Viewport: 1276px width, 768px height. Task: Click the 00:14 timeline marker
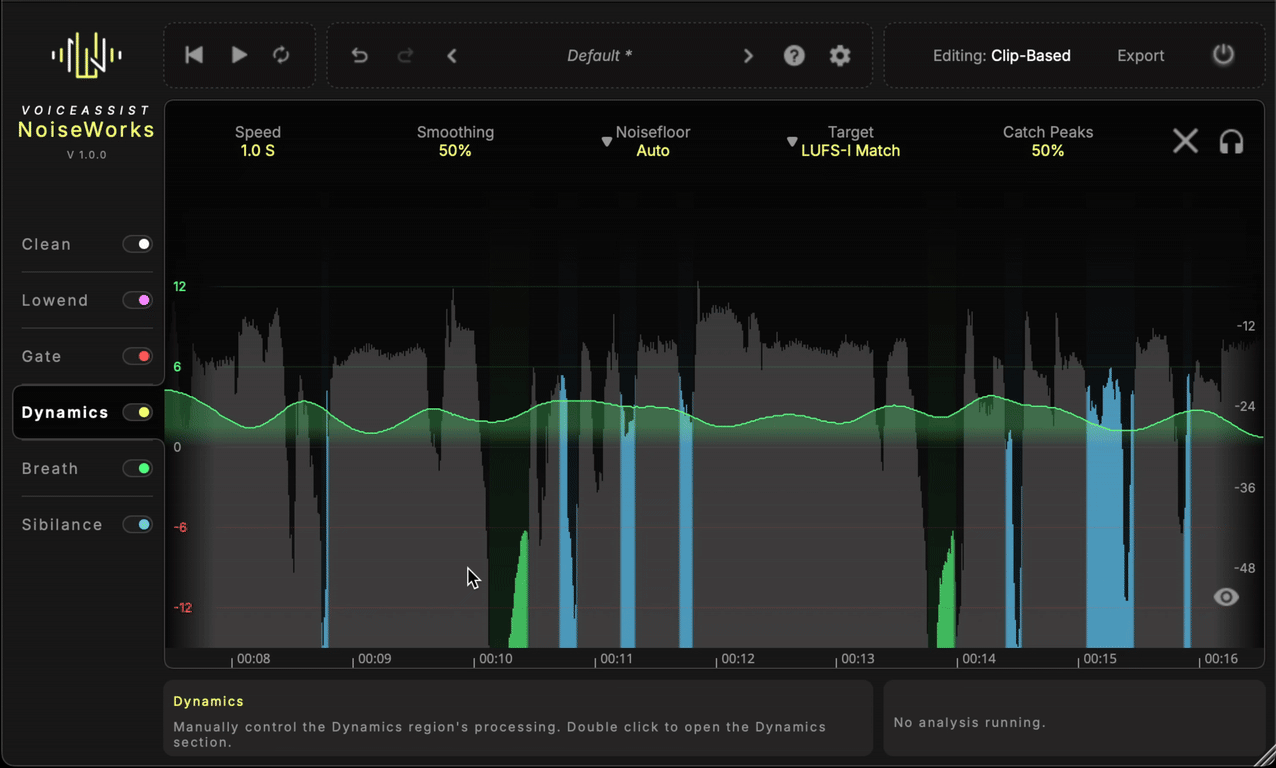(979, 659)
